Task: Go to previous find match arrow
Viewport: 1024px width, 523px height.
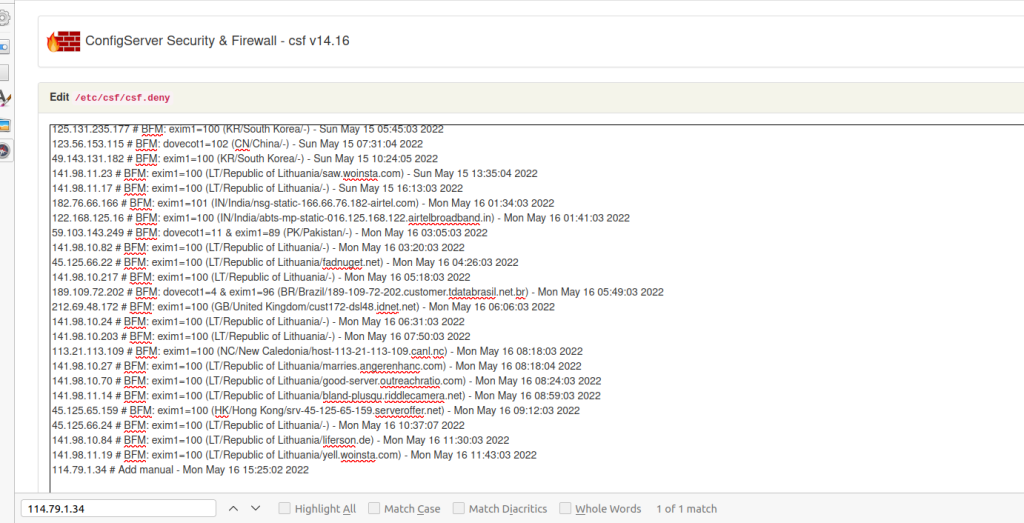Action: click(x=233, y=509)
